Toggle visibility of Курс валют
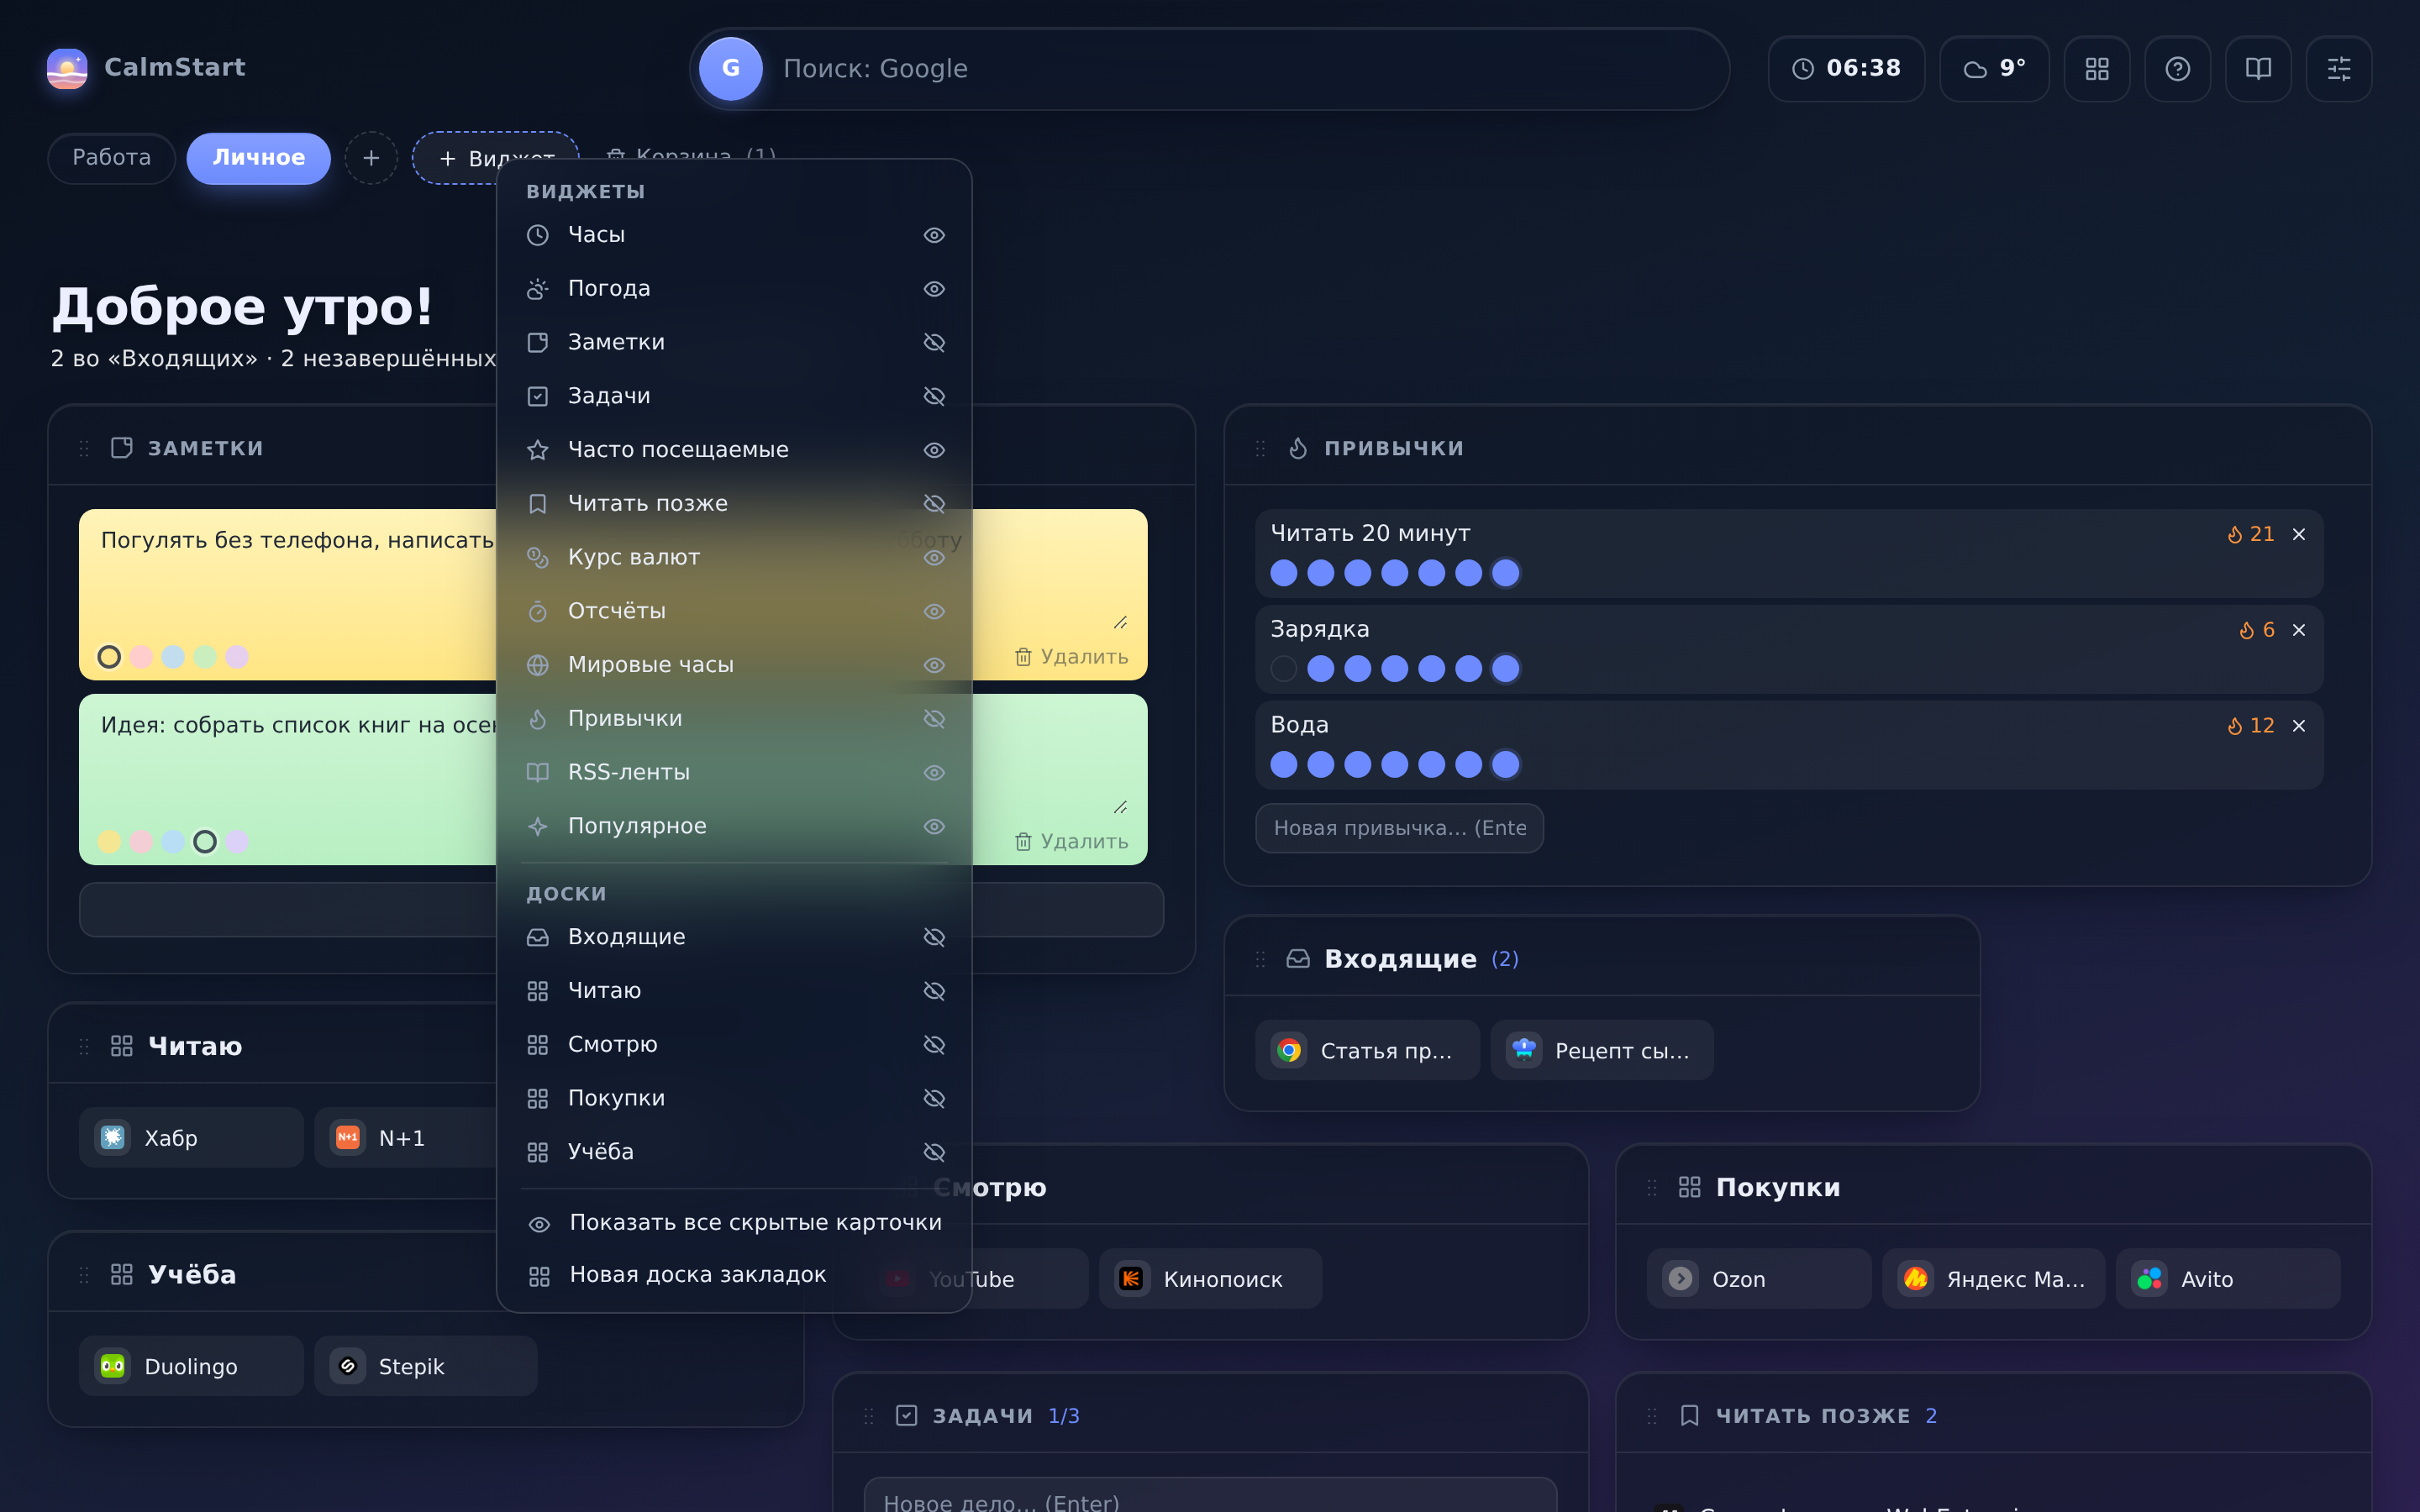The height and width of the screenshot is (1512, 2420). coord(934,557)
